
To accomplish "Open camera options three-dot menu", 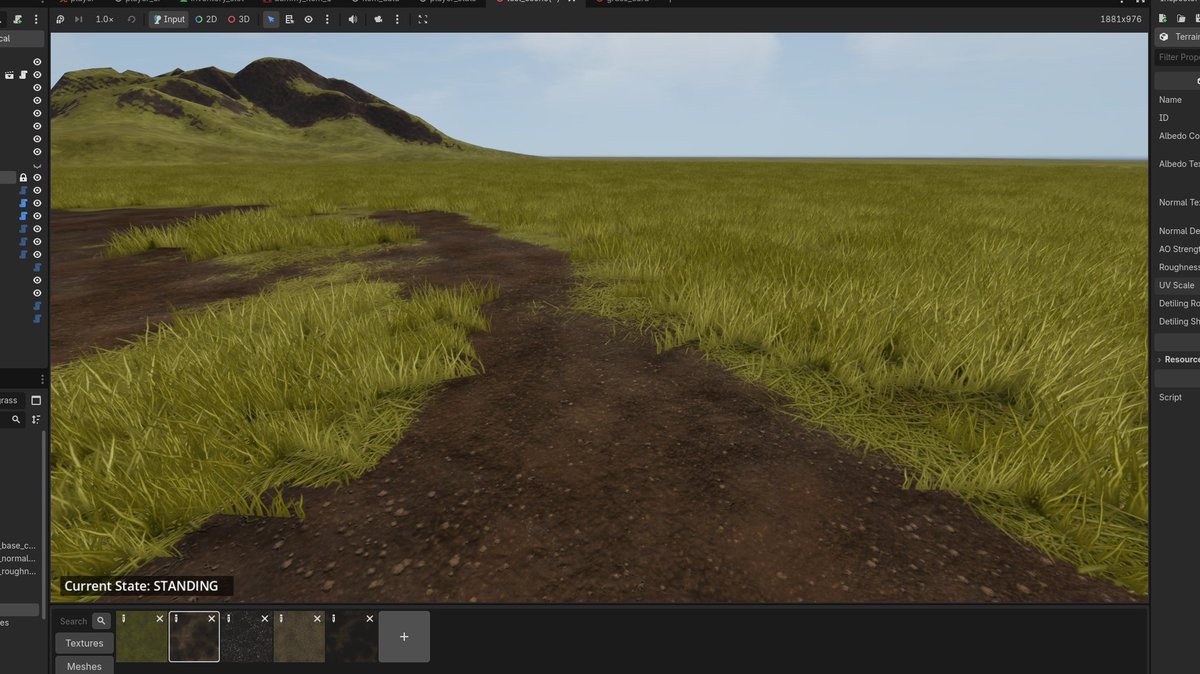I will point(397,19).
